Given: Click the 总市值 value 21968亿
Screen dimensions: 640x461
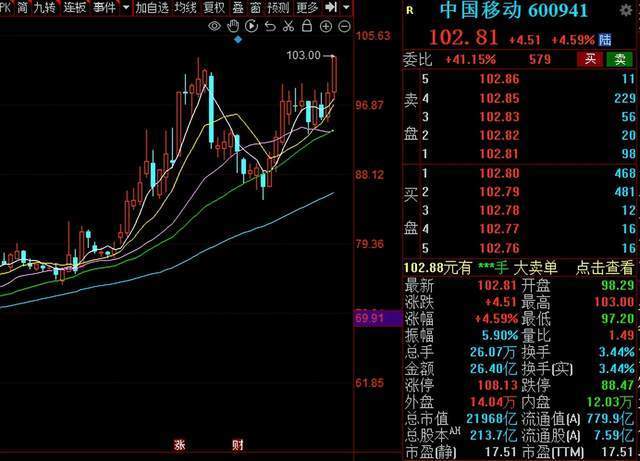Looking at the screenshot, I should pyautogui.click(x=492, y=419).
